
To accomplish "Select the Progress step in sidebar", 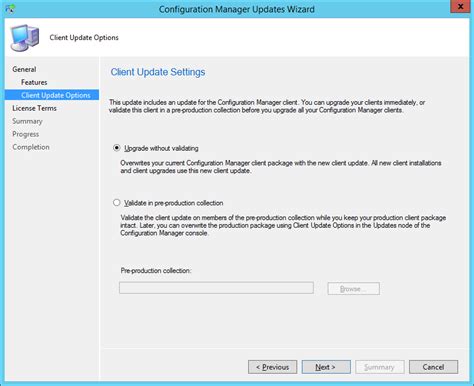I will (25, 134).
